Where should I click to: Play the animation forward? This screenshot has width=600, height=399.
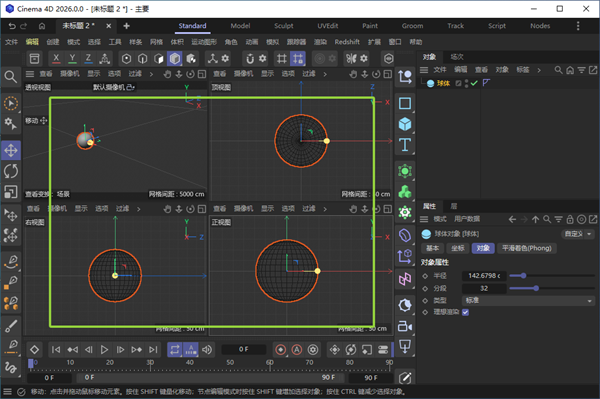click(x=104, y=350)
